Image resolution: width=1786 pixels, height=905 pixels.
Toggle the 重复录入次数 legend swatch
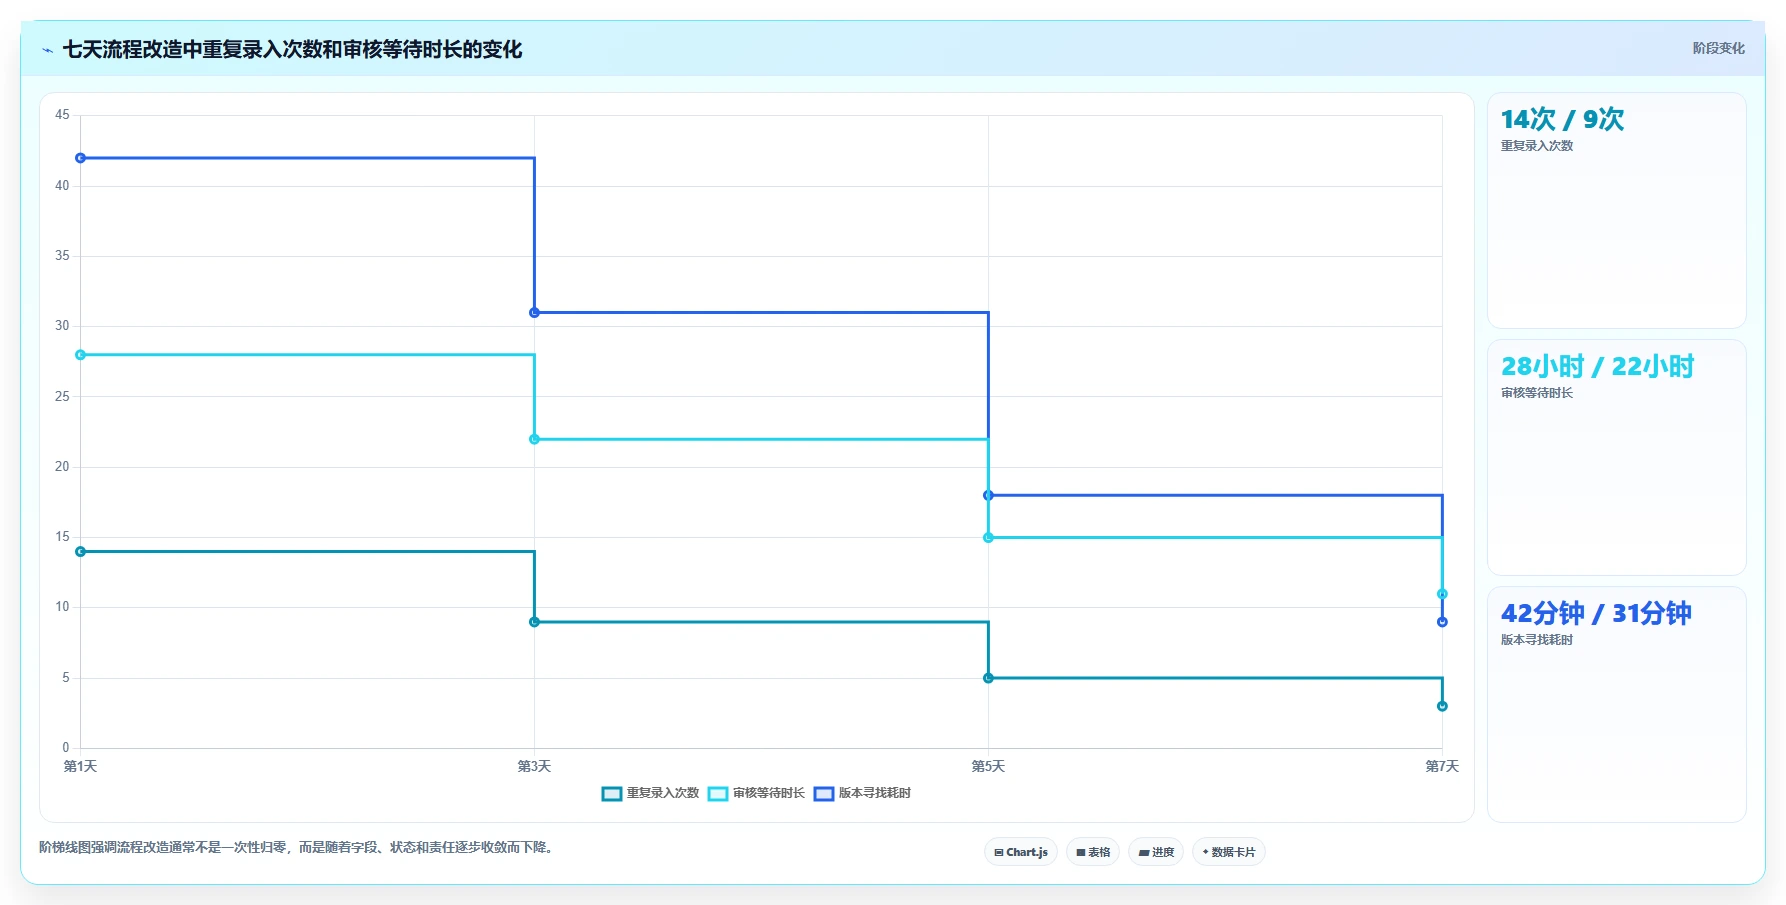pyautogui.click(x=612, y=794)
